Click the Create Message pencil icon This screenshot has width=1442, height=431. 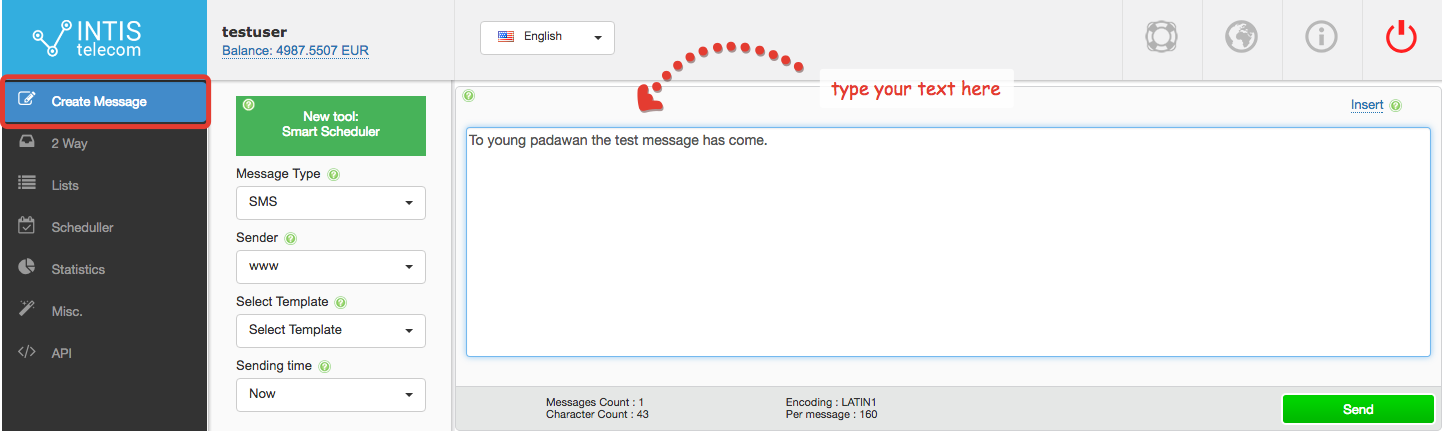(x=27, y=100)
